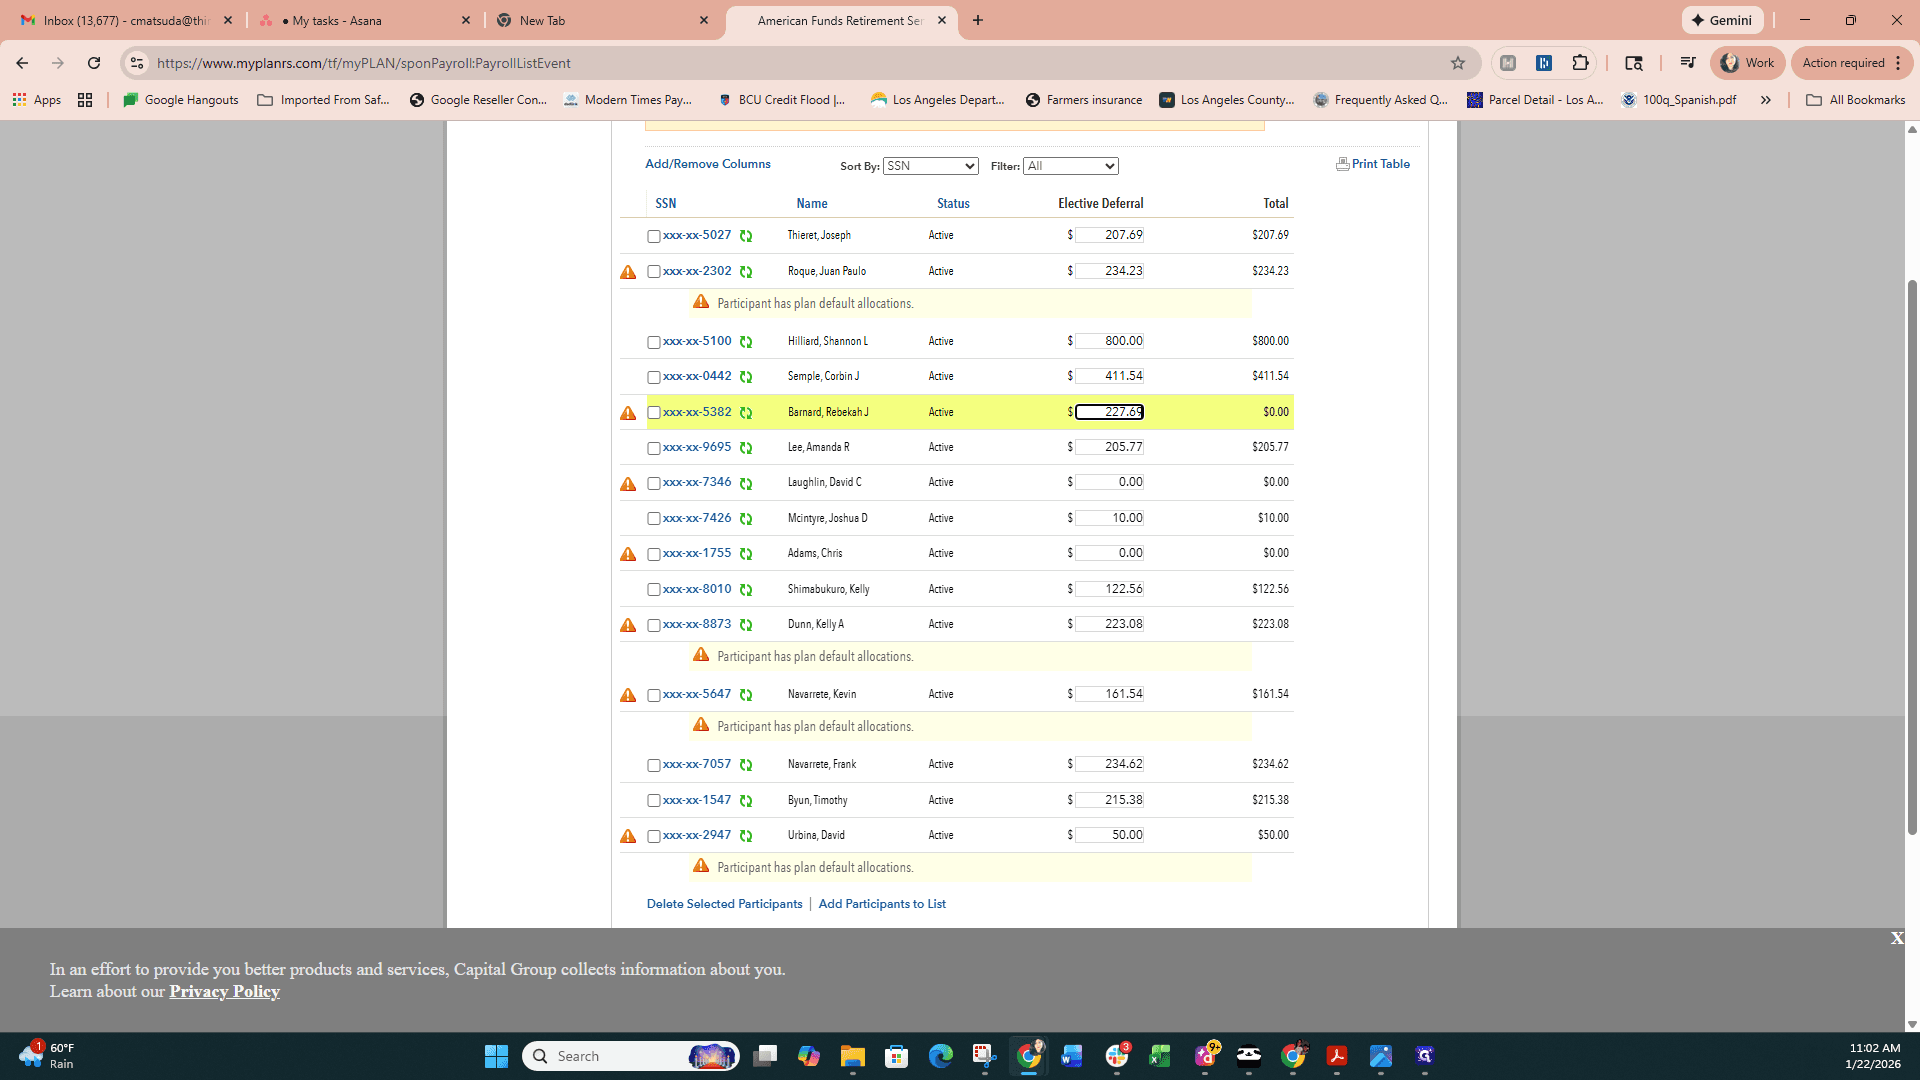This screenshot has width=1920, height=1080.
Task: Reload the page
Action: [94, 63]
